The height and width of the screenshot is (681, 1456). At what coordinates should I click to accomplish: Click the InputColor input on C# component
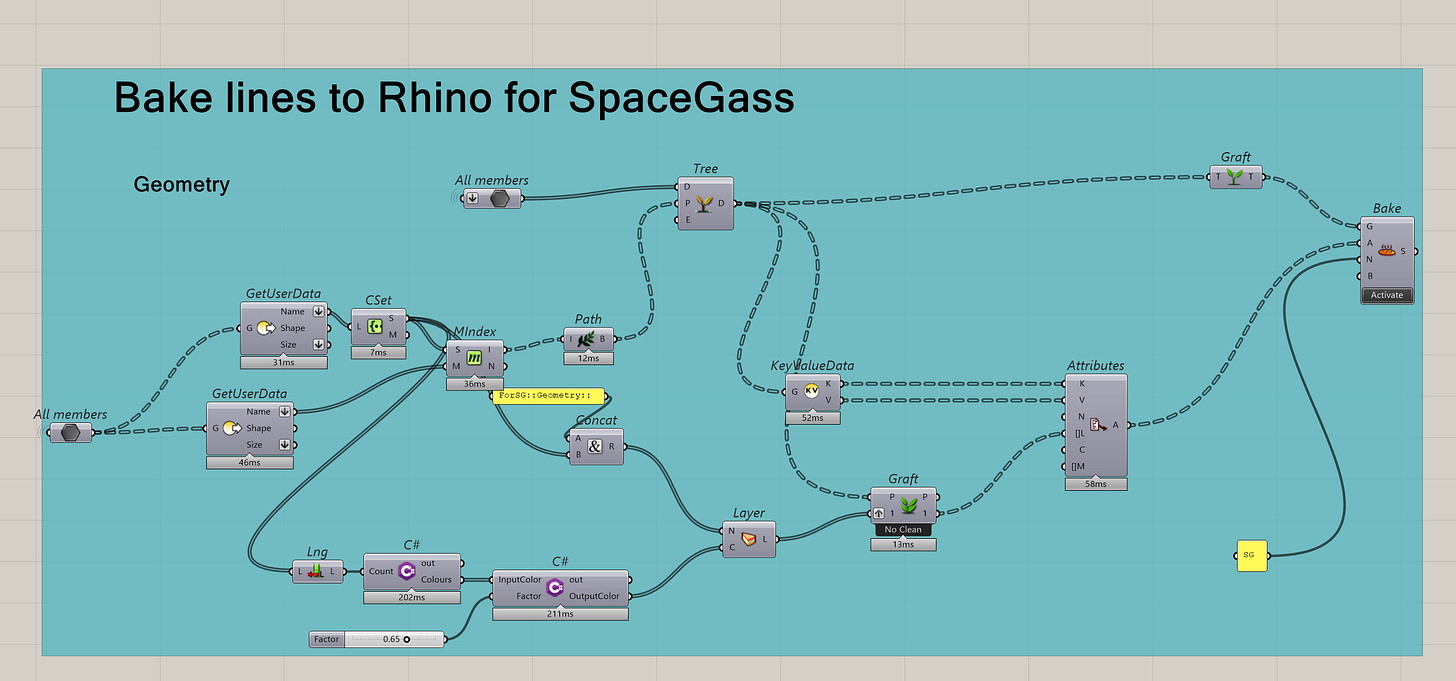click(x=520, y=579)
